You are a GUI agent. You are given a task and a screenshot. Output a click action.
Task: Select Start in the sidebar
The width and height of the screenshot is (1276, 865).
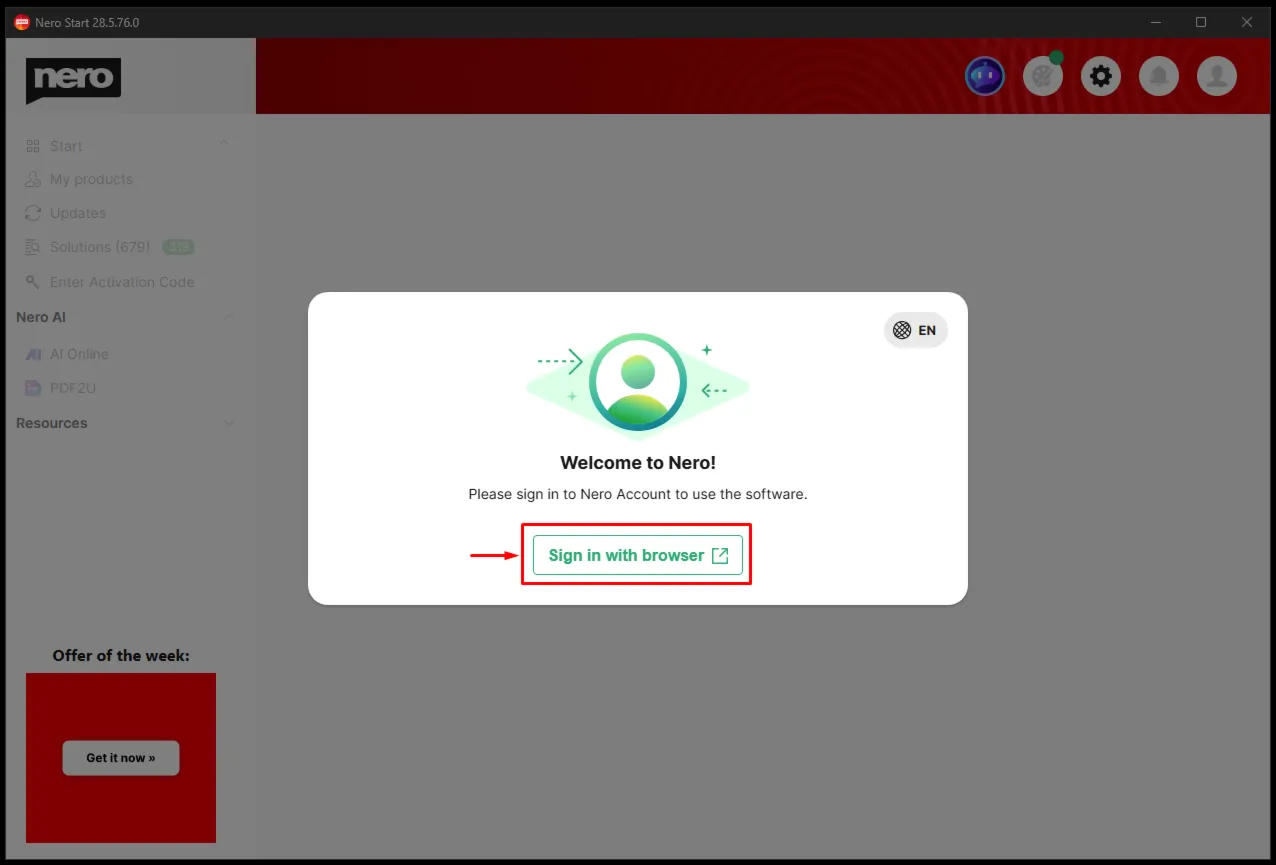pos(66,146)
